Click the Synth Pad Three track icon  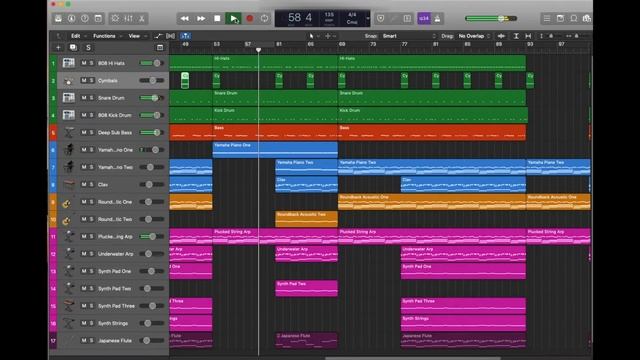[69, 306]
